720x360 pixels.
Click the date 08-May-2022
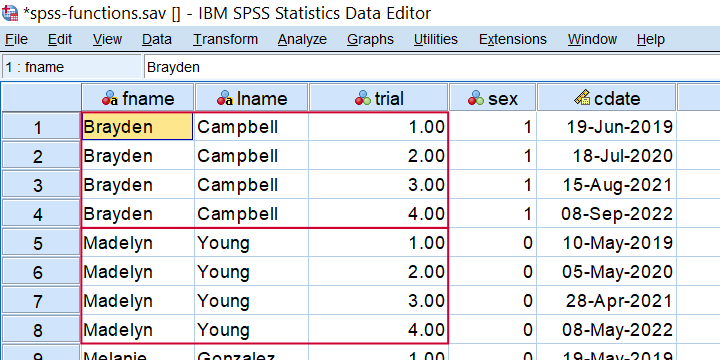(606, 329)
